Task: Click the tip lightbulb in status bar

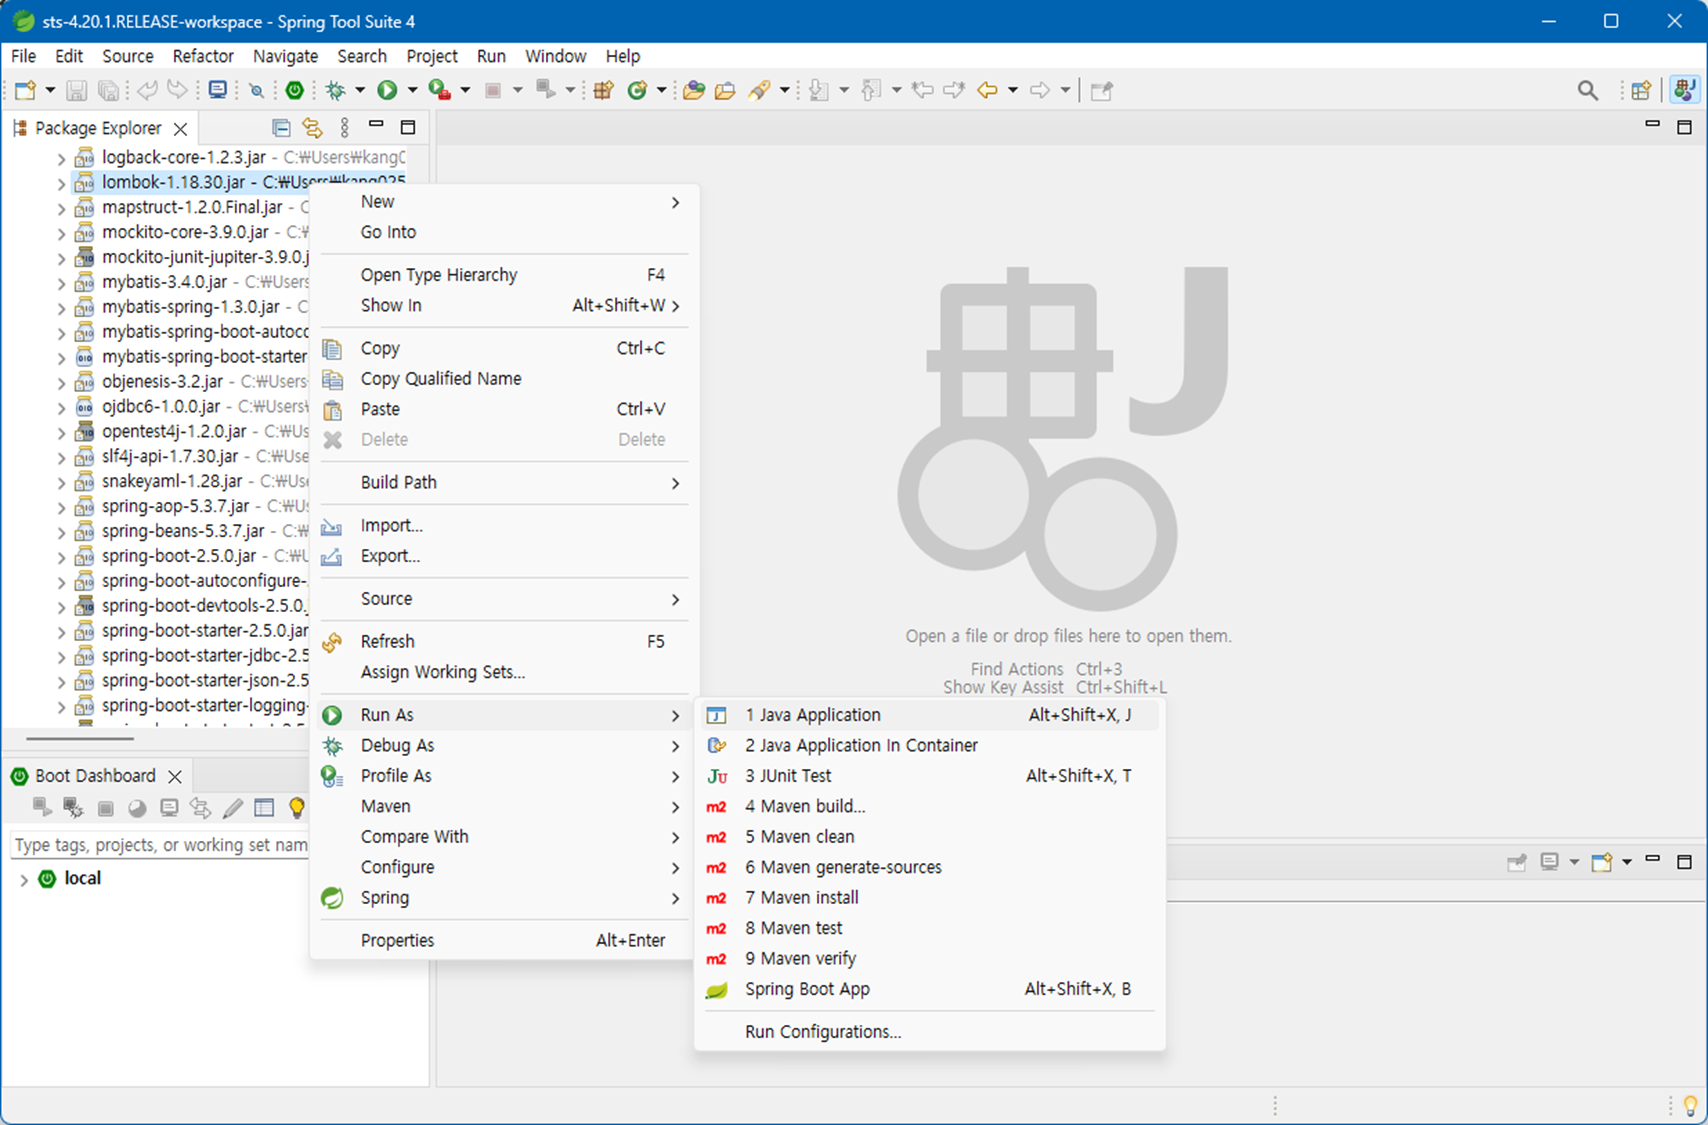Action: 1690,1105
